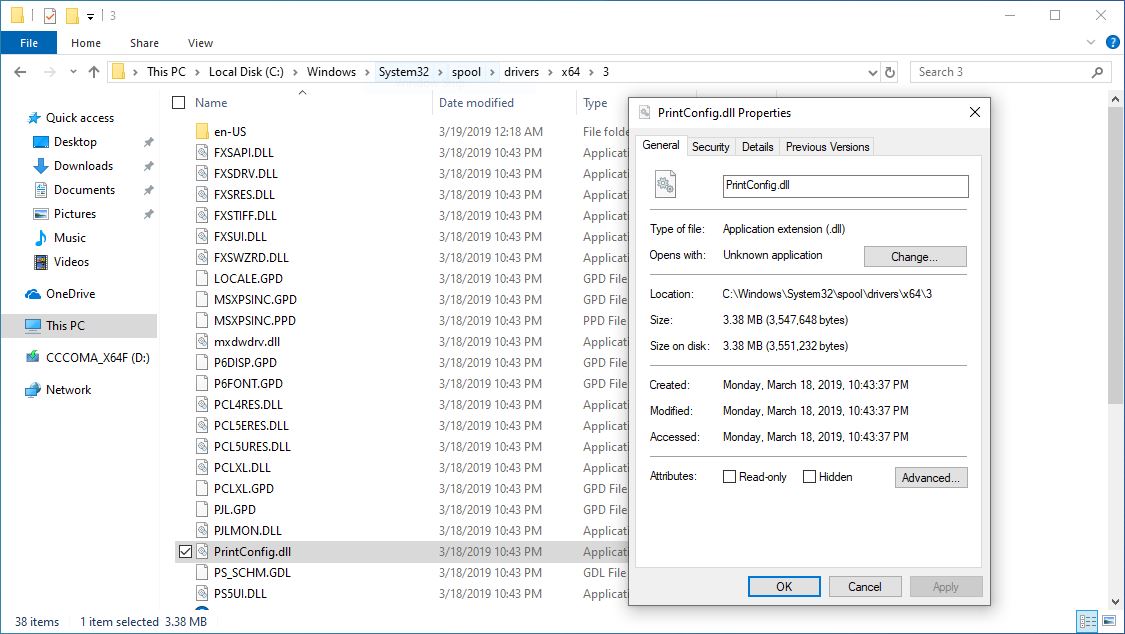Click the file name field in Properties
Viewport: 1125px width, 634px height.
(x=845, y=186)
